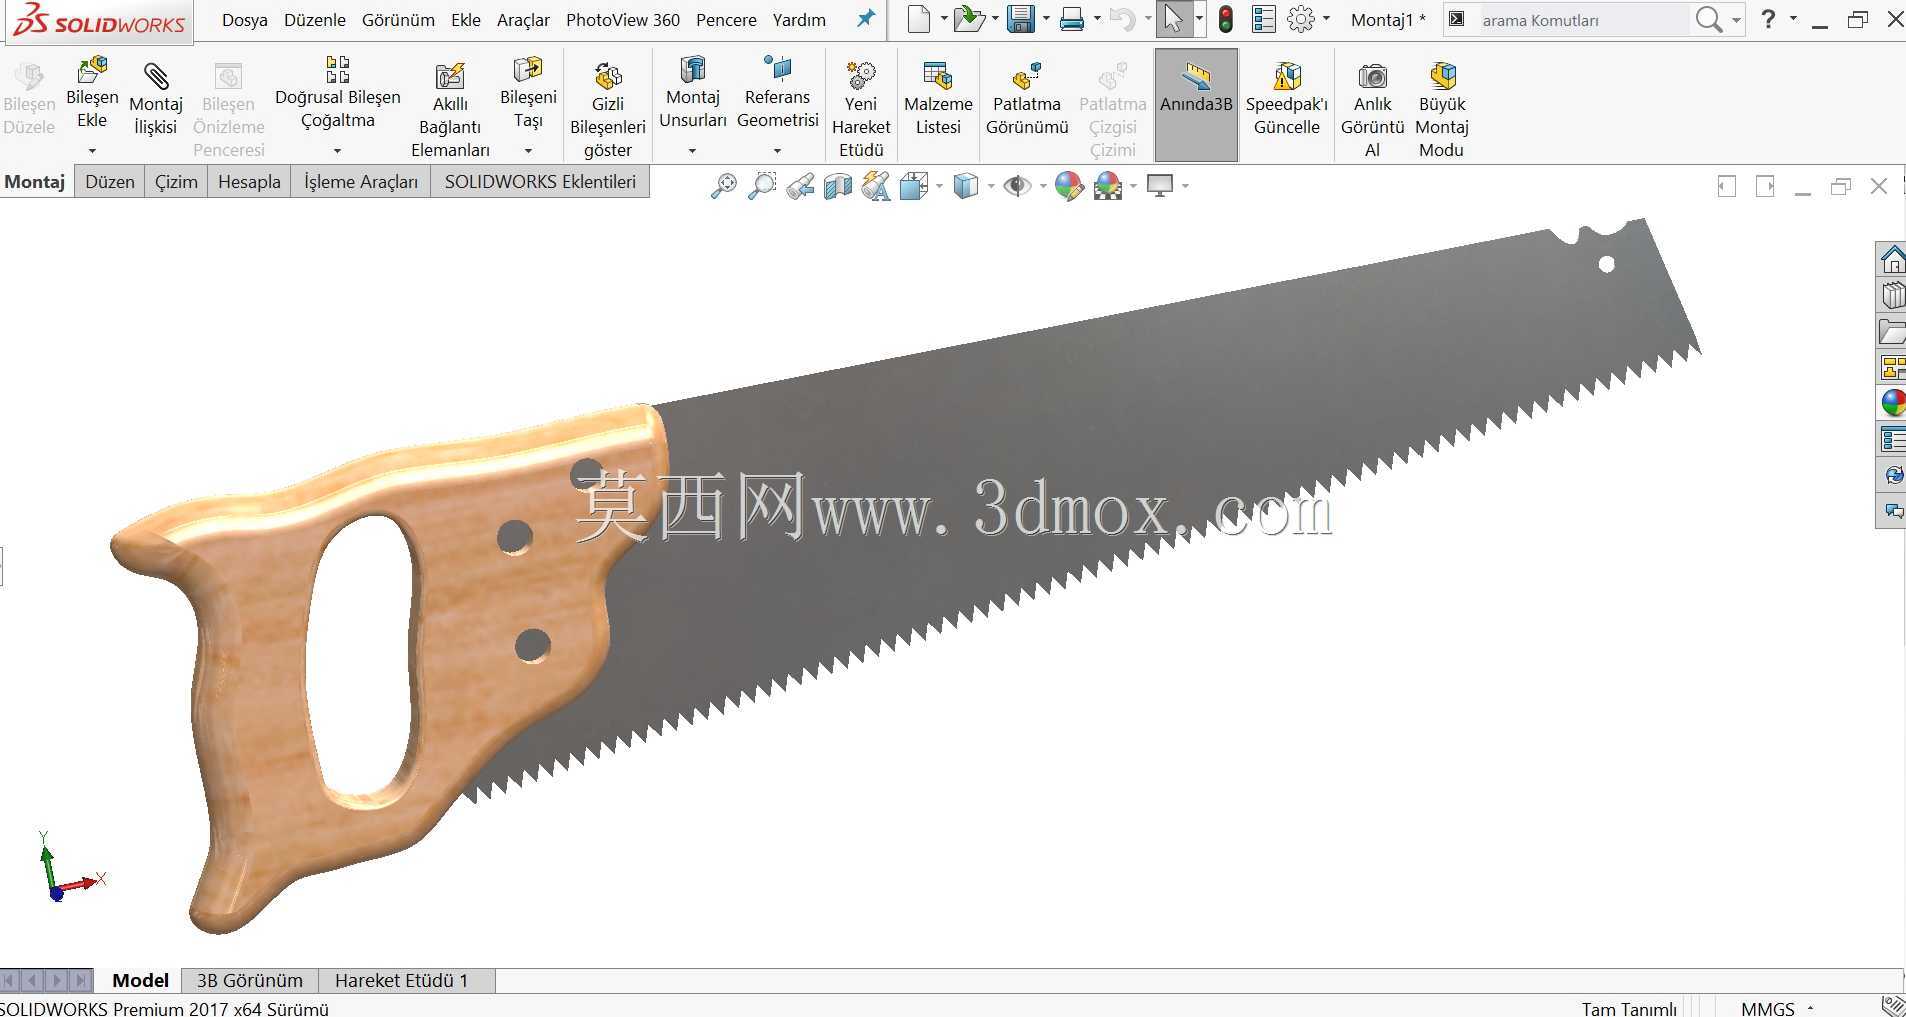The image size is (1906, 1017).
Task: Open File Explorer folder icon in task pane
Action: pyautogui.click(x=1892, y=332)
